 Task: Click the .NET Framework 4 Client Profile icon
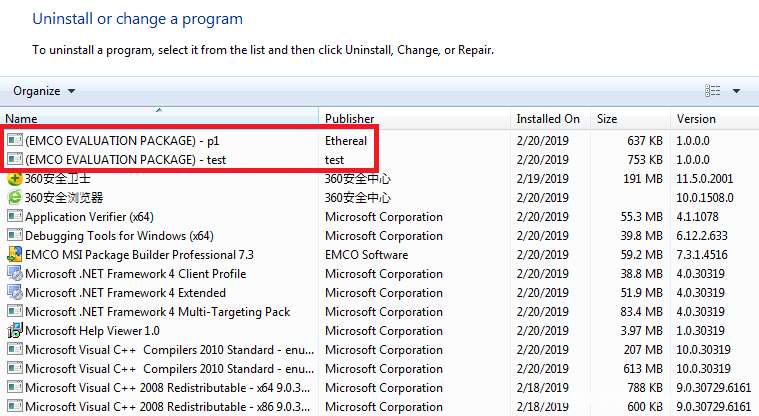15,274
